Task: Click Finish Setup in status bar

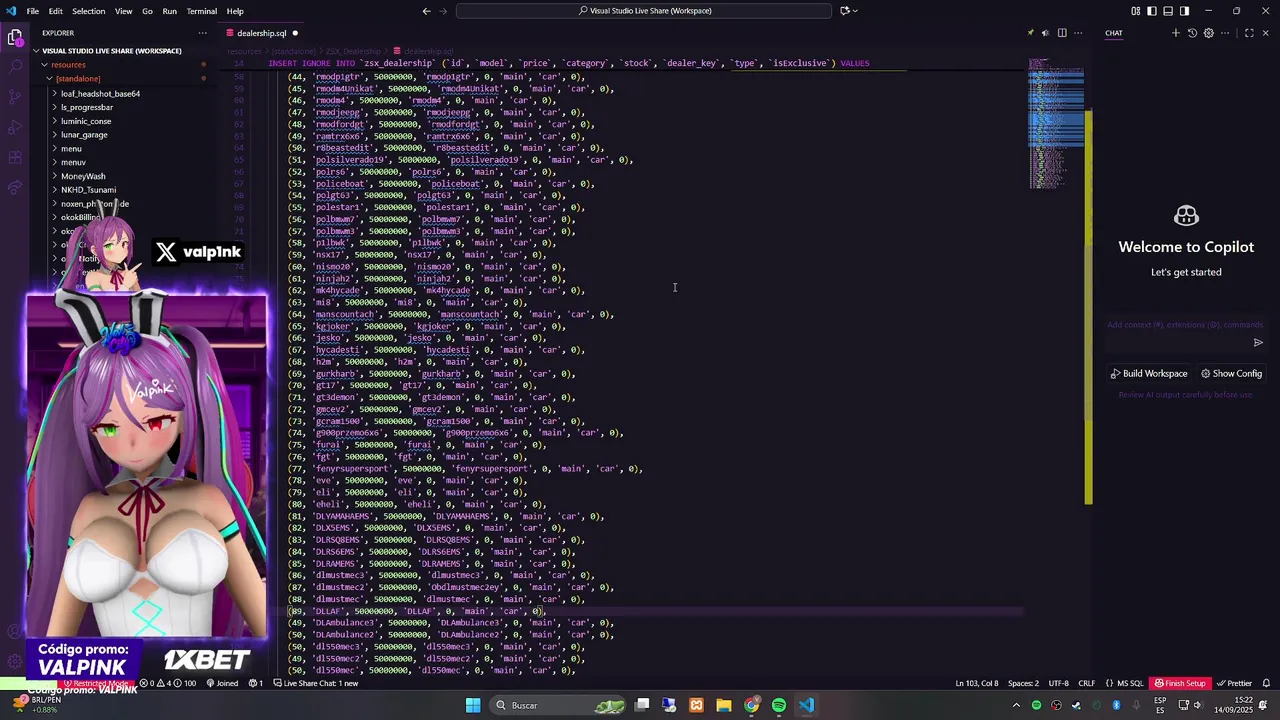Action: point(1180,684)
